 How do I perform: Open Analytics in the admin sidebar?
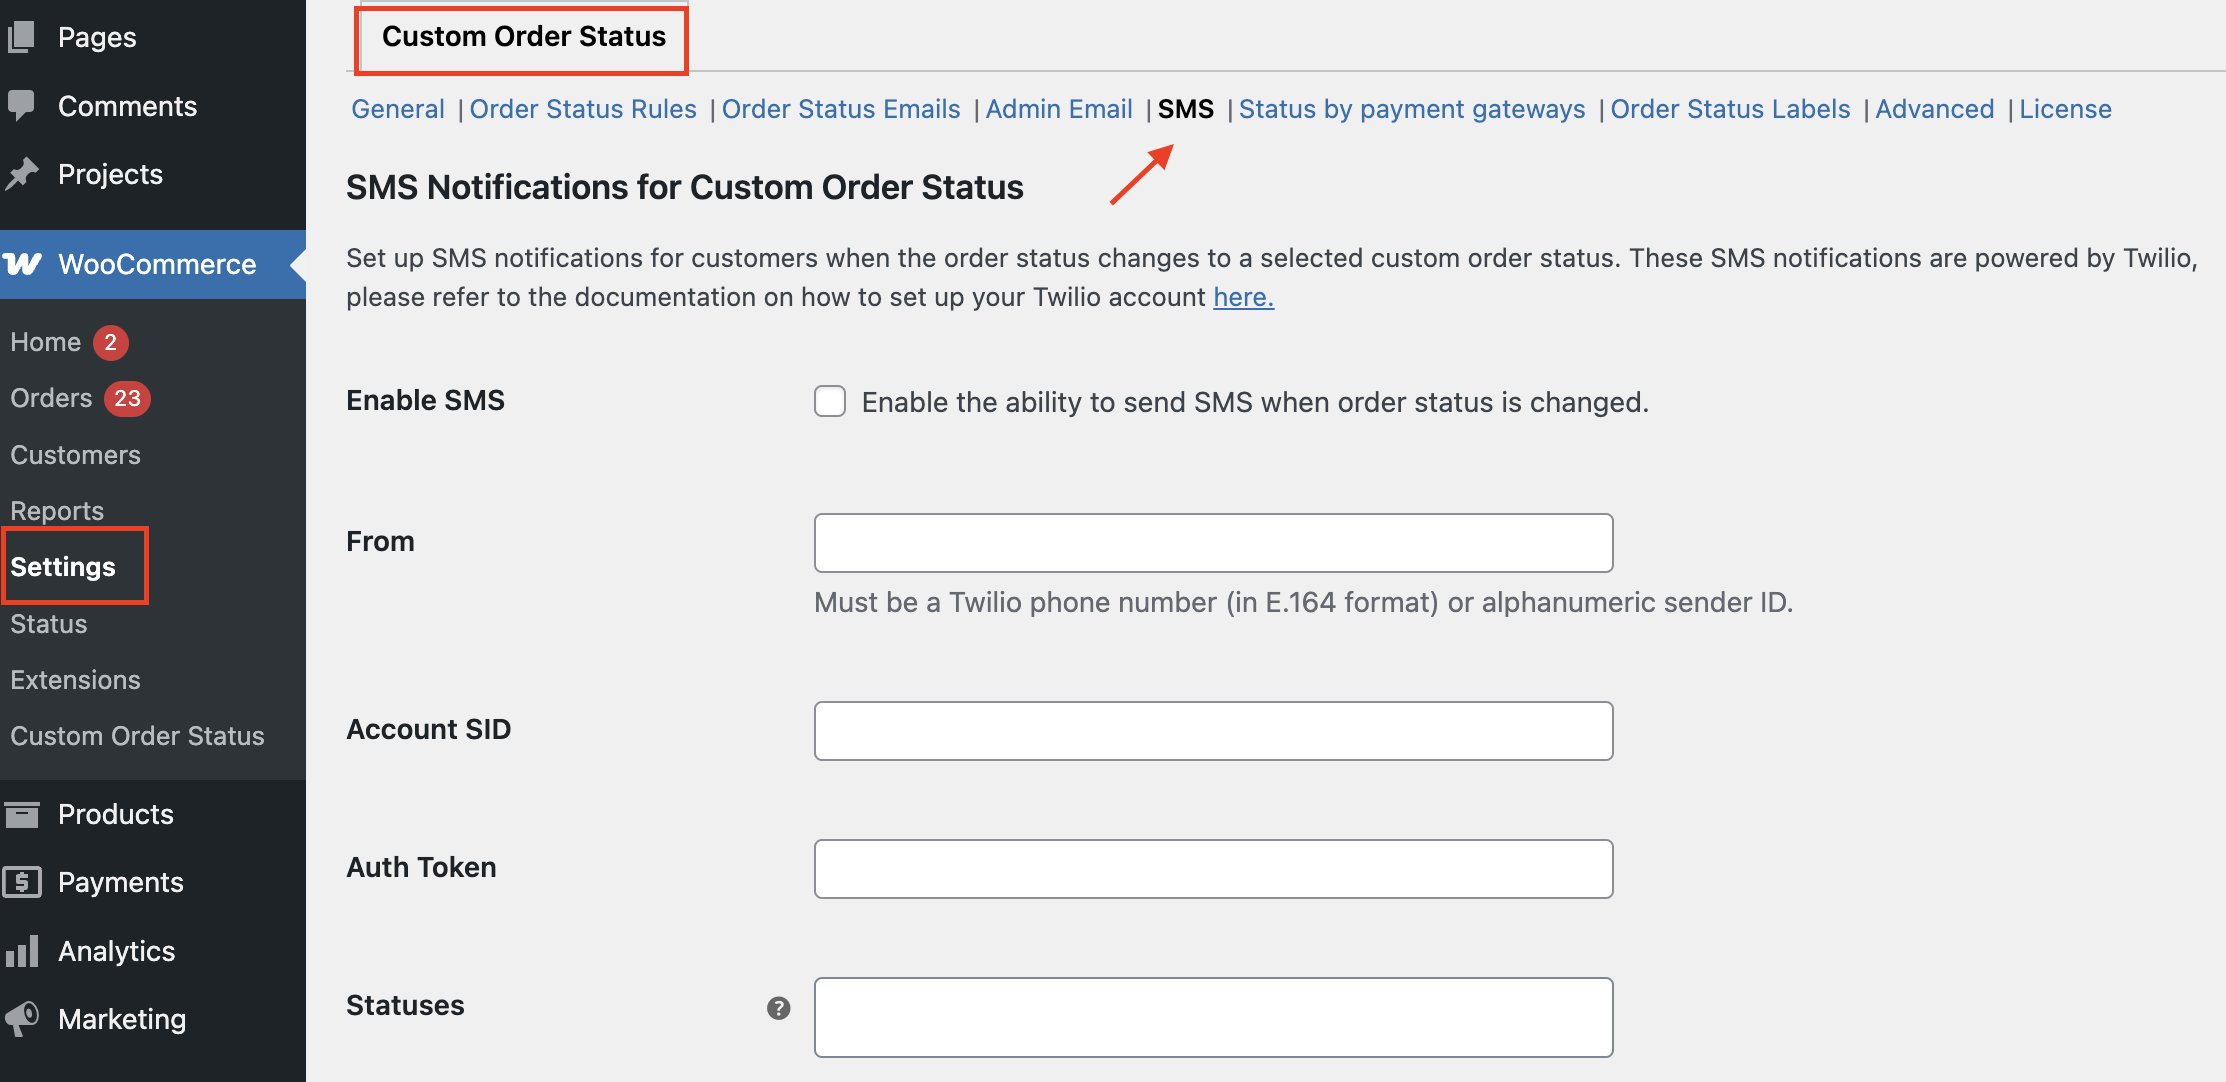(116, 951)
